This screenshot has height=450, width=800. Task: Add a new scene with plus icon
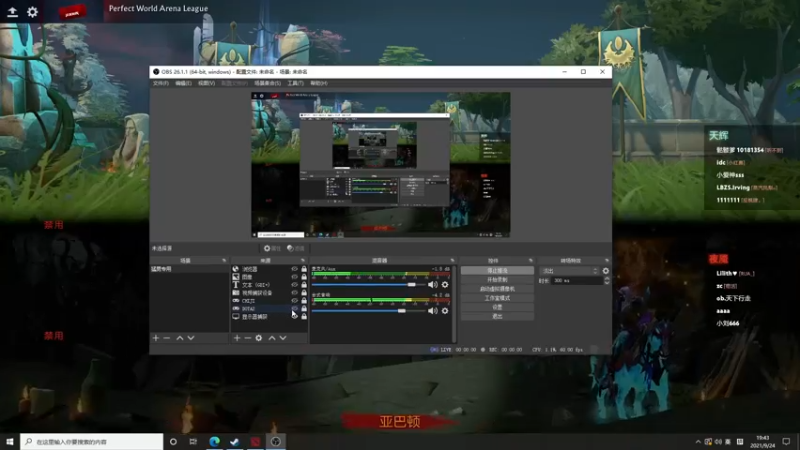[x=156, y=338]
